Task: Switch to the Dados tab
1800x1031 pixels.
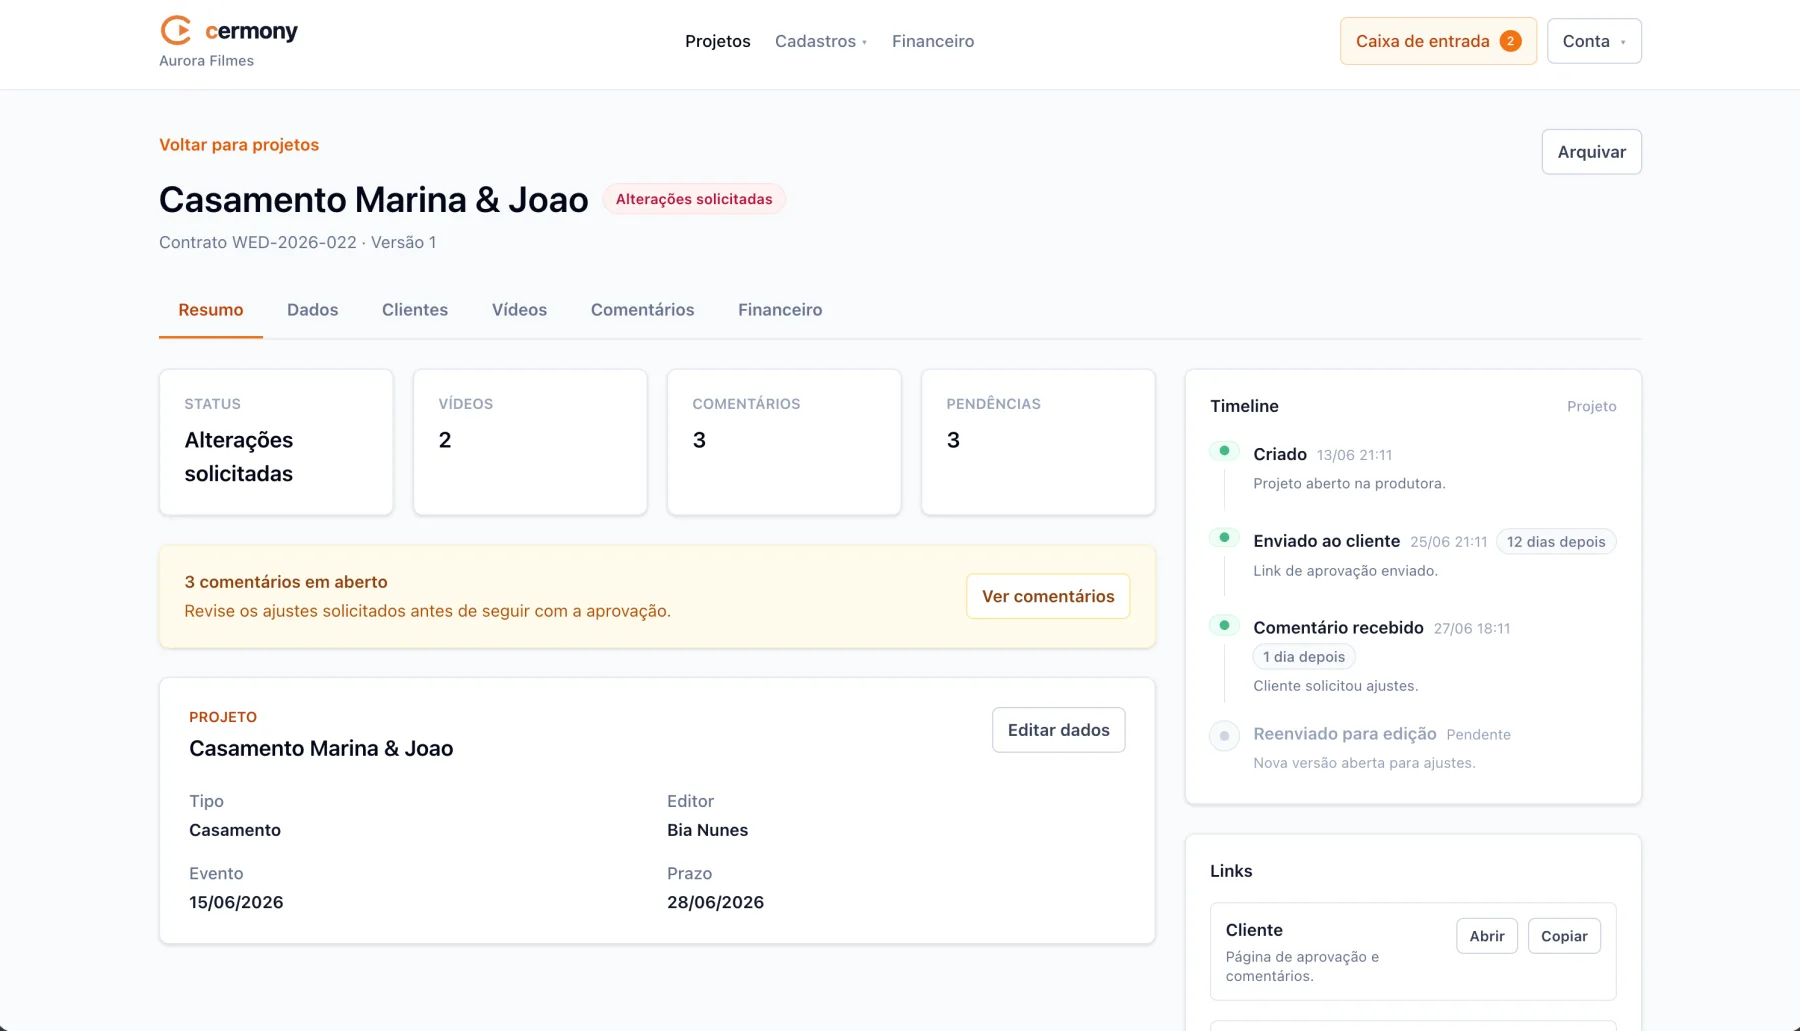Action: [312, 310]
